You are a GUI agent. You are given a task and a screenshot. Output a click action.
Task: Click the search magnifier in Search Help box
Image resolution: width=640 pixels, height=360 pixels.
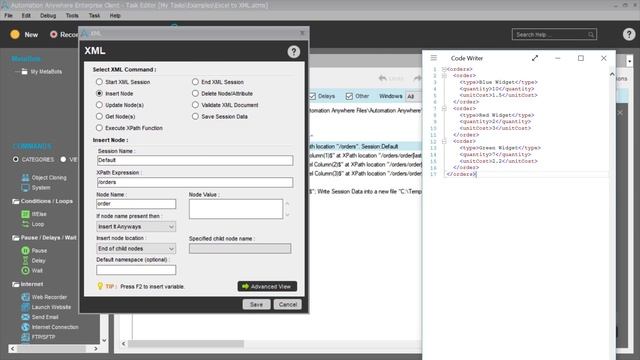click(591, 35)
